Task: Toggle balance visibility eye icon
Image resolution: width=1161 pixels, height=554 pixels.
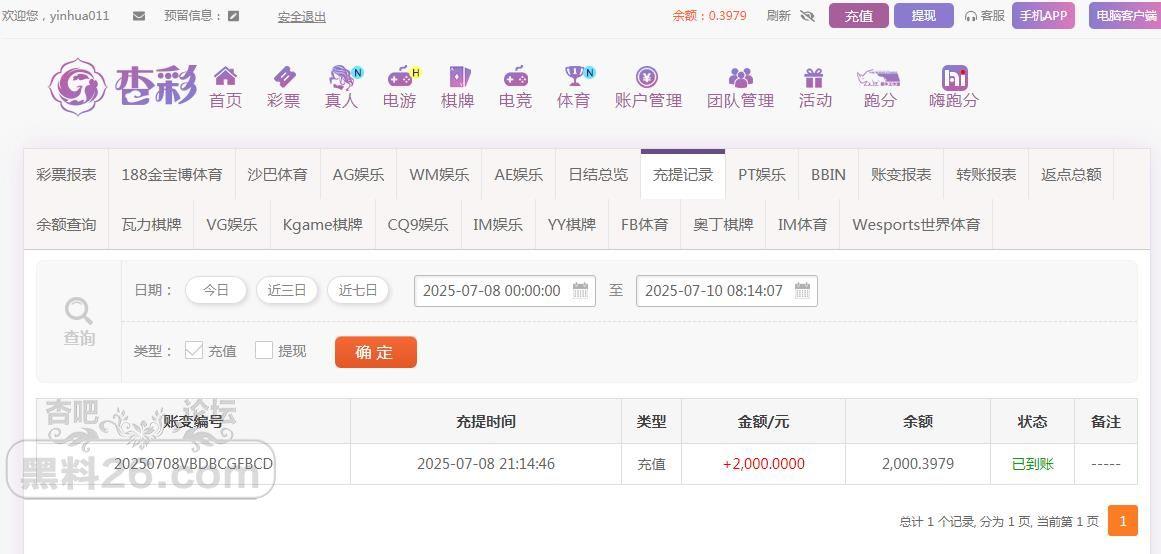Action: pos(808,16)
